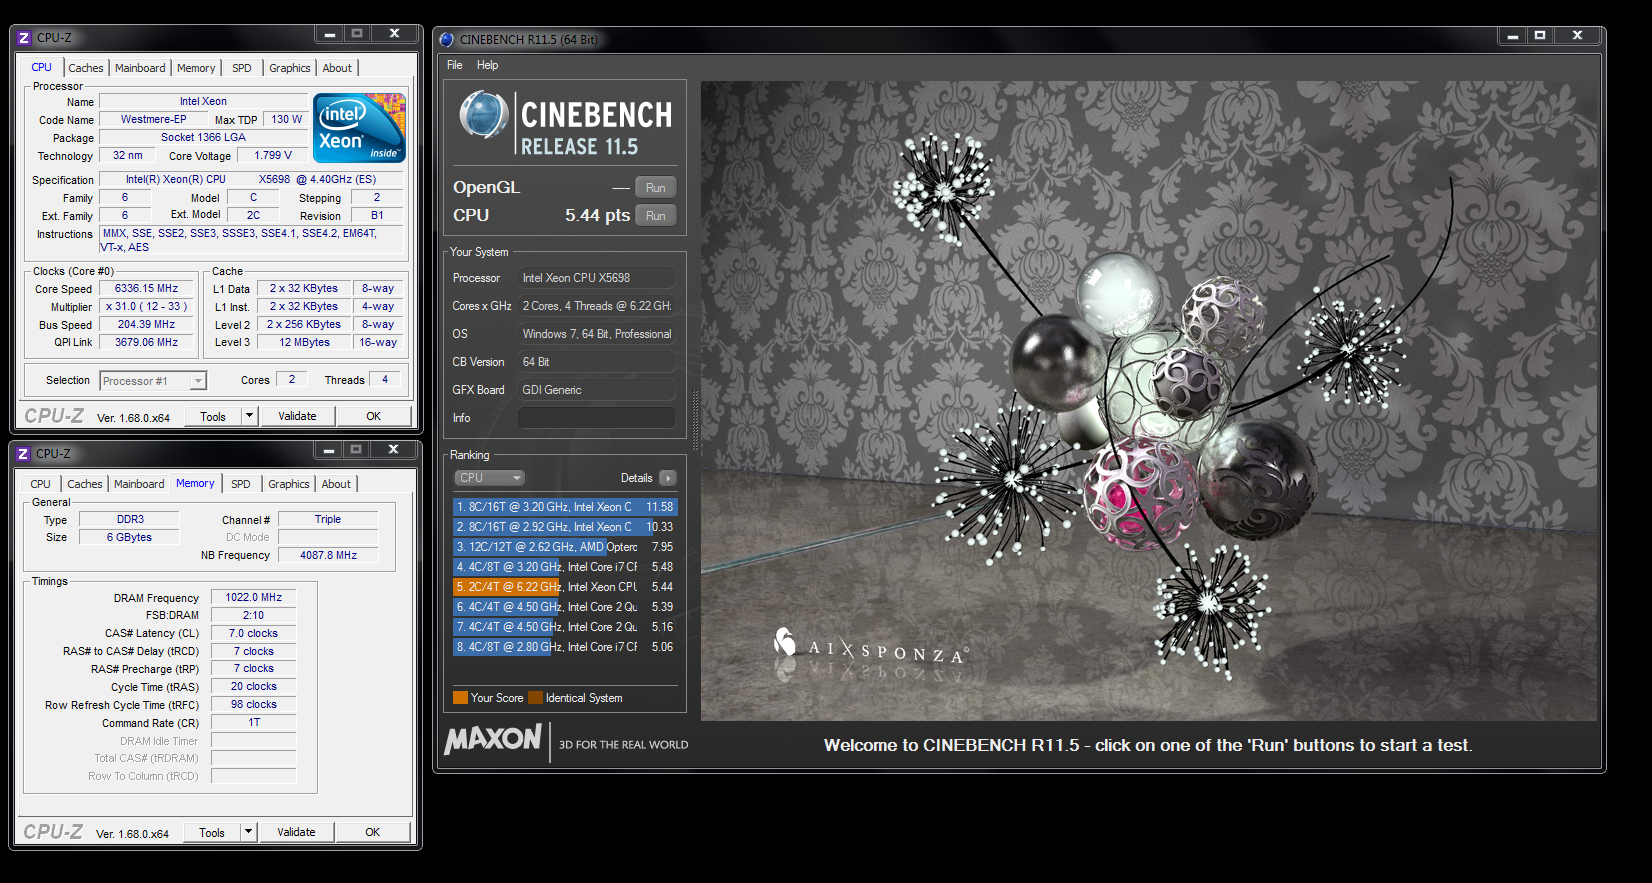Viewport: 1652px width, 883px height.
Task: Open the File menu in Cinebench
Action: coord(455,65)
